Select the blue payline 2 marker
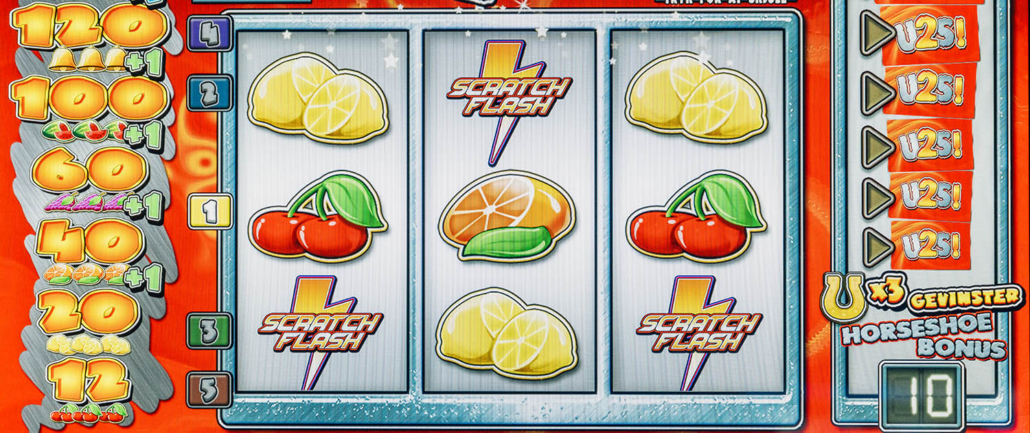Image resolution: width=1030 pixels, height=433 pixels. tap(209, 93)
